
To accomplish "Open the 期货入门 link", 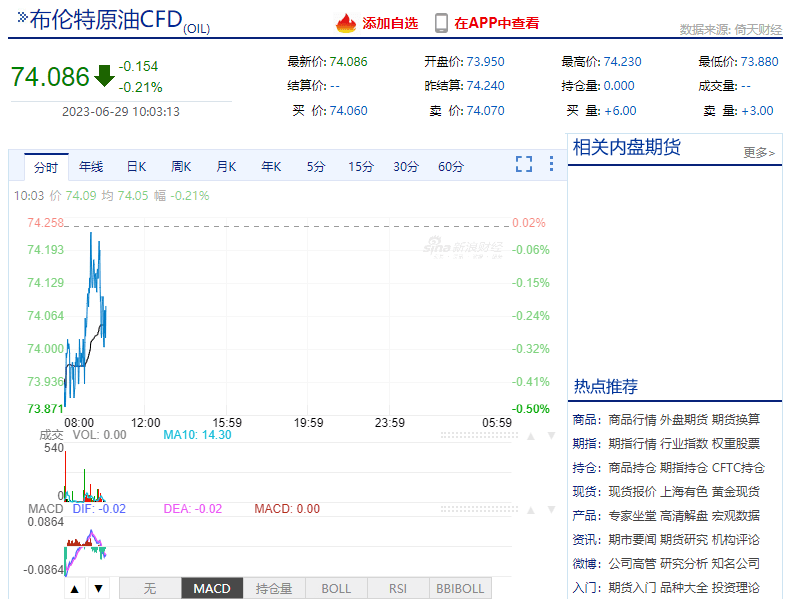I will 632,588.
